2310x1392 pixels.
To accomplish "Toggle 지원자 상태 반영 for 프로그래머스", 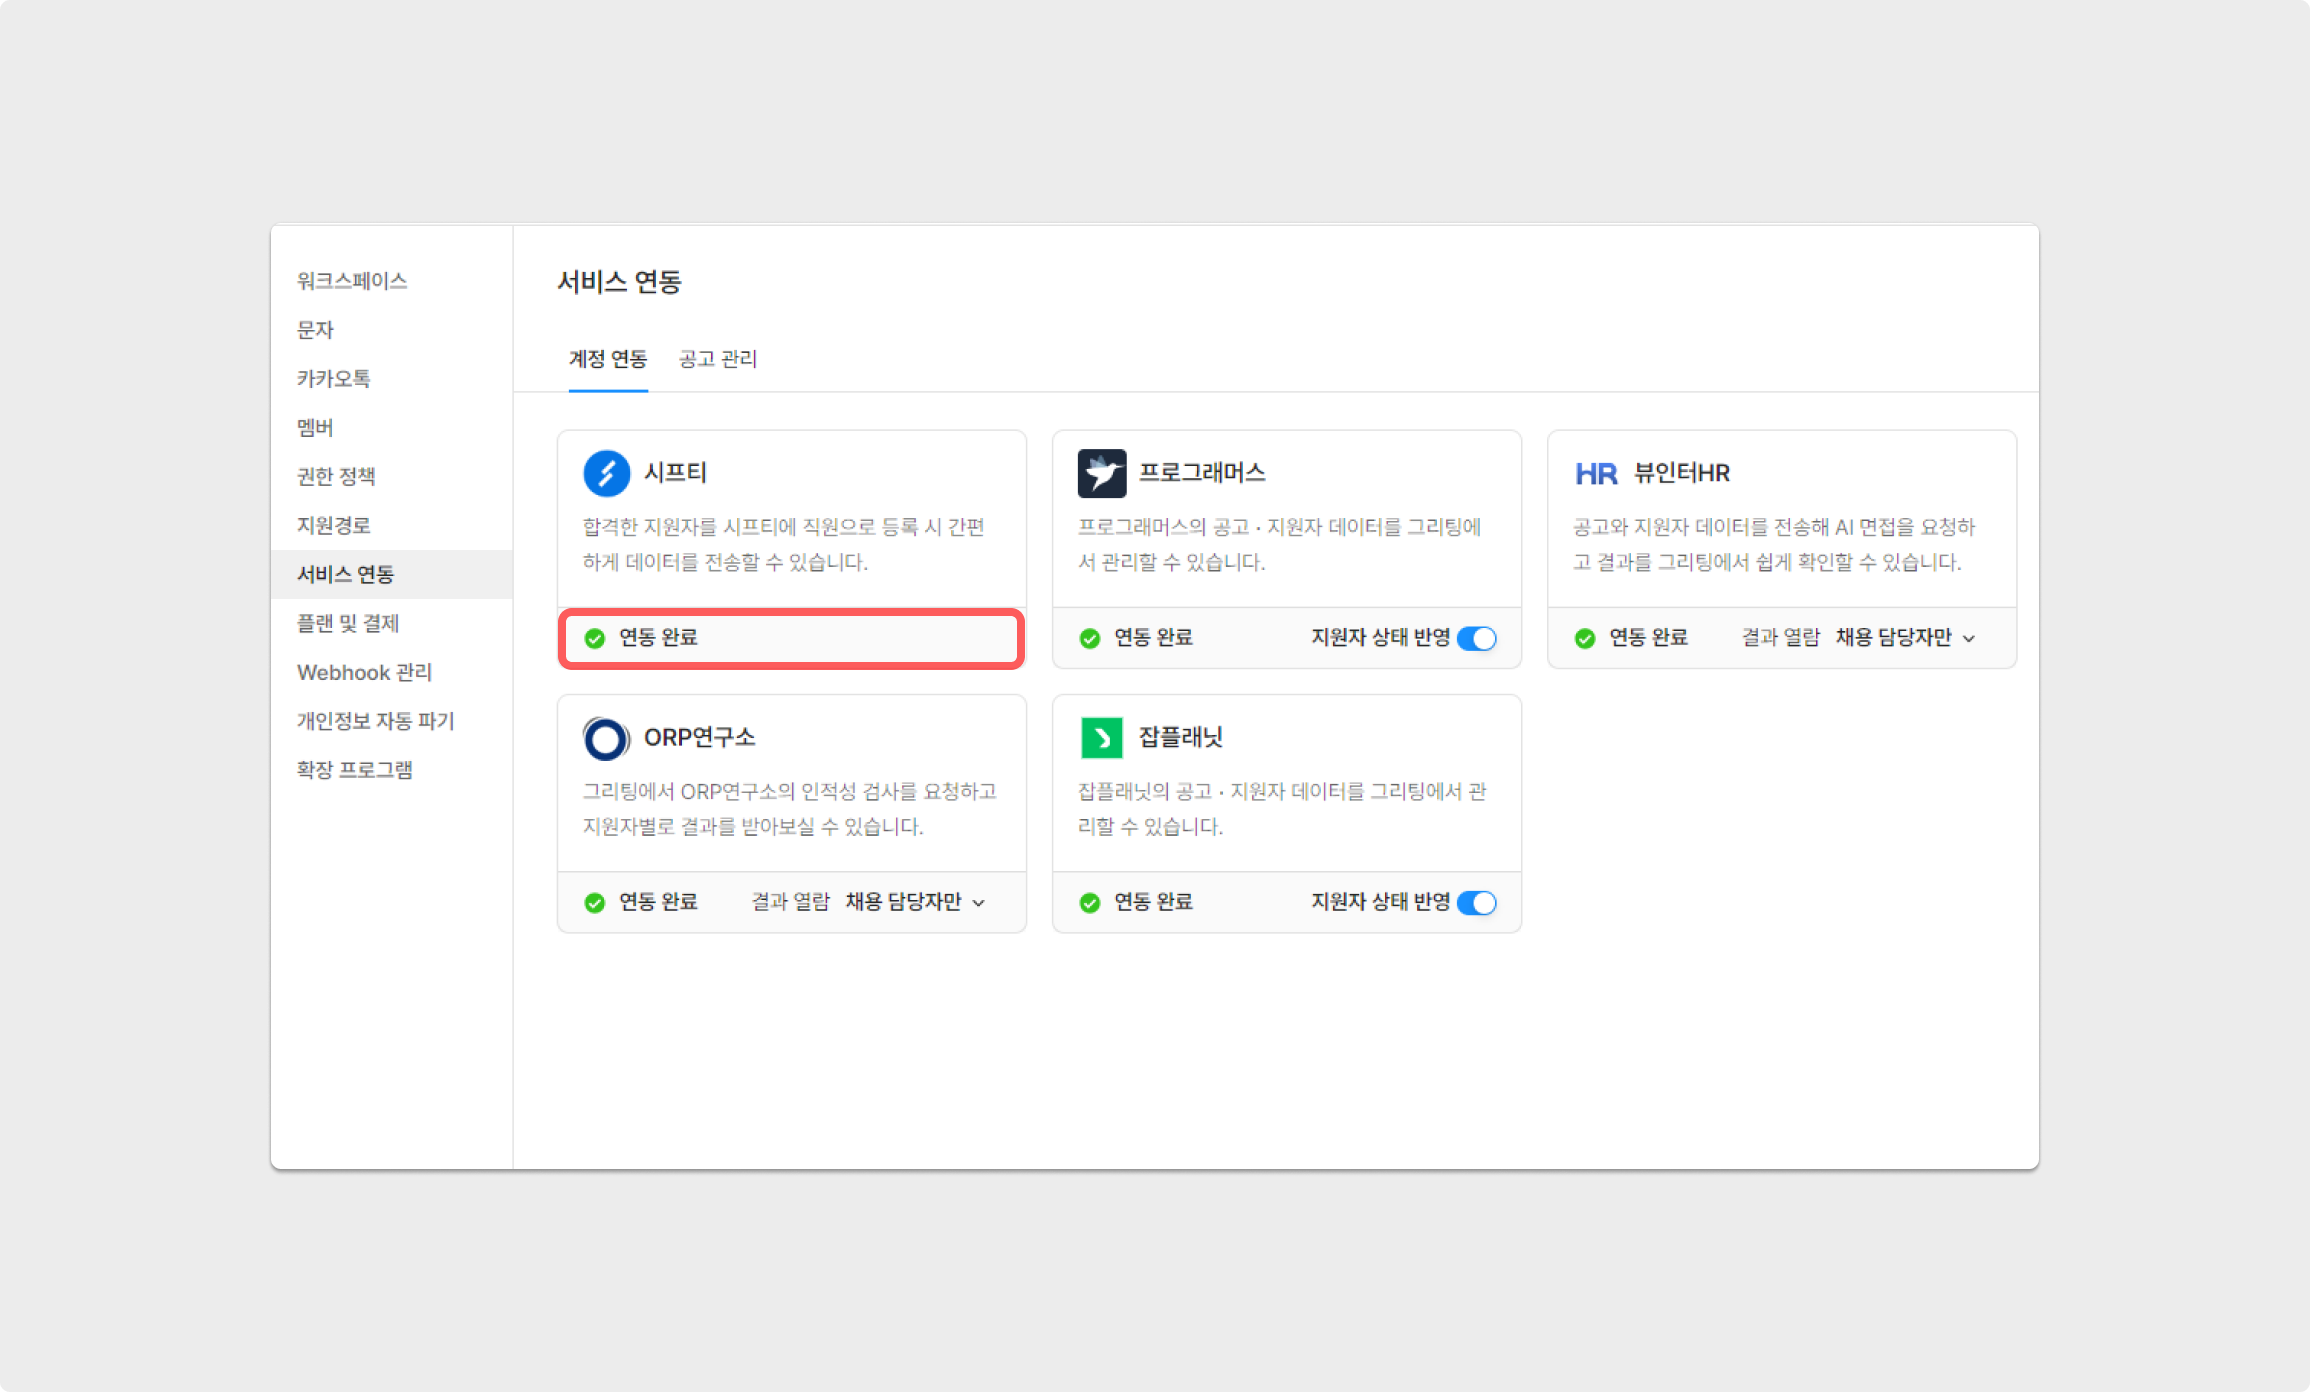I will 1476,638.
